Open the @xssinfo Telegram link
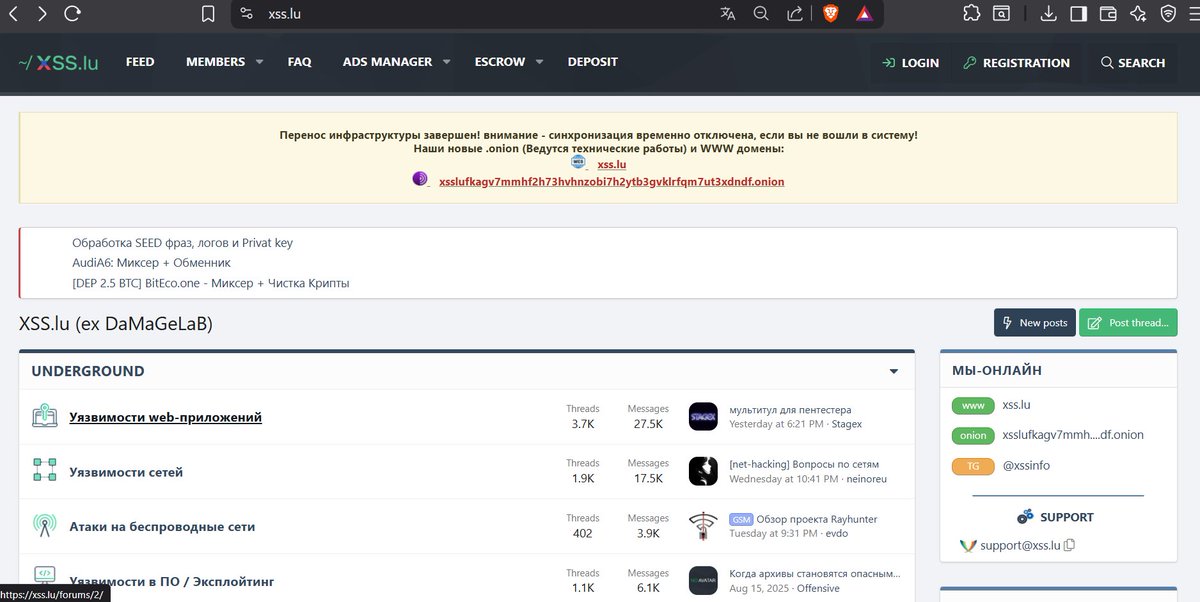This screenshot has width=1200, height=602. pos(1026,466)
